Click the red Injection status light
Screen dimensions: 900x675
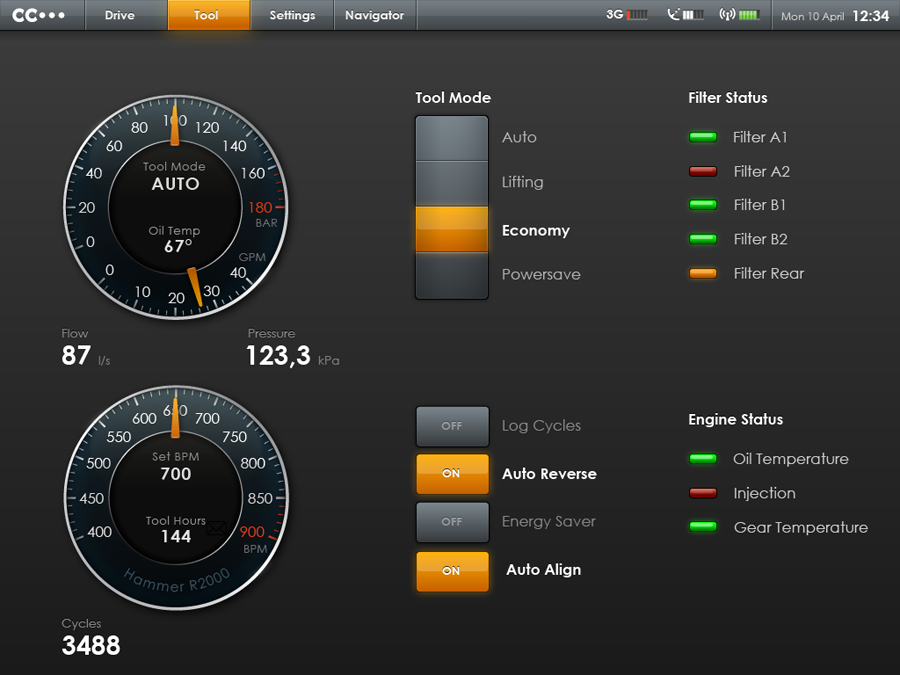pyautogui.click(x=701, y=493)
